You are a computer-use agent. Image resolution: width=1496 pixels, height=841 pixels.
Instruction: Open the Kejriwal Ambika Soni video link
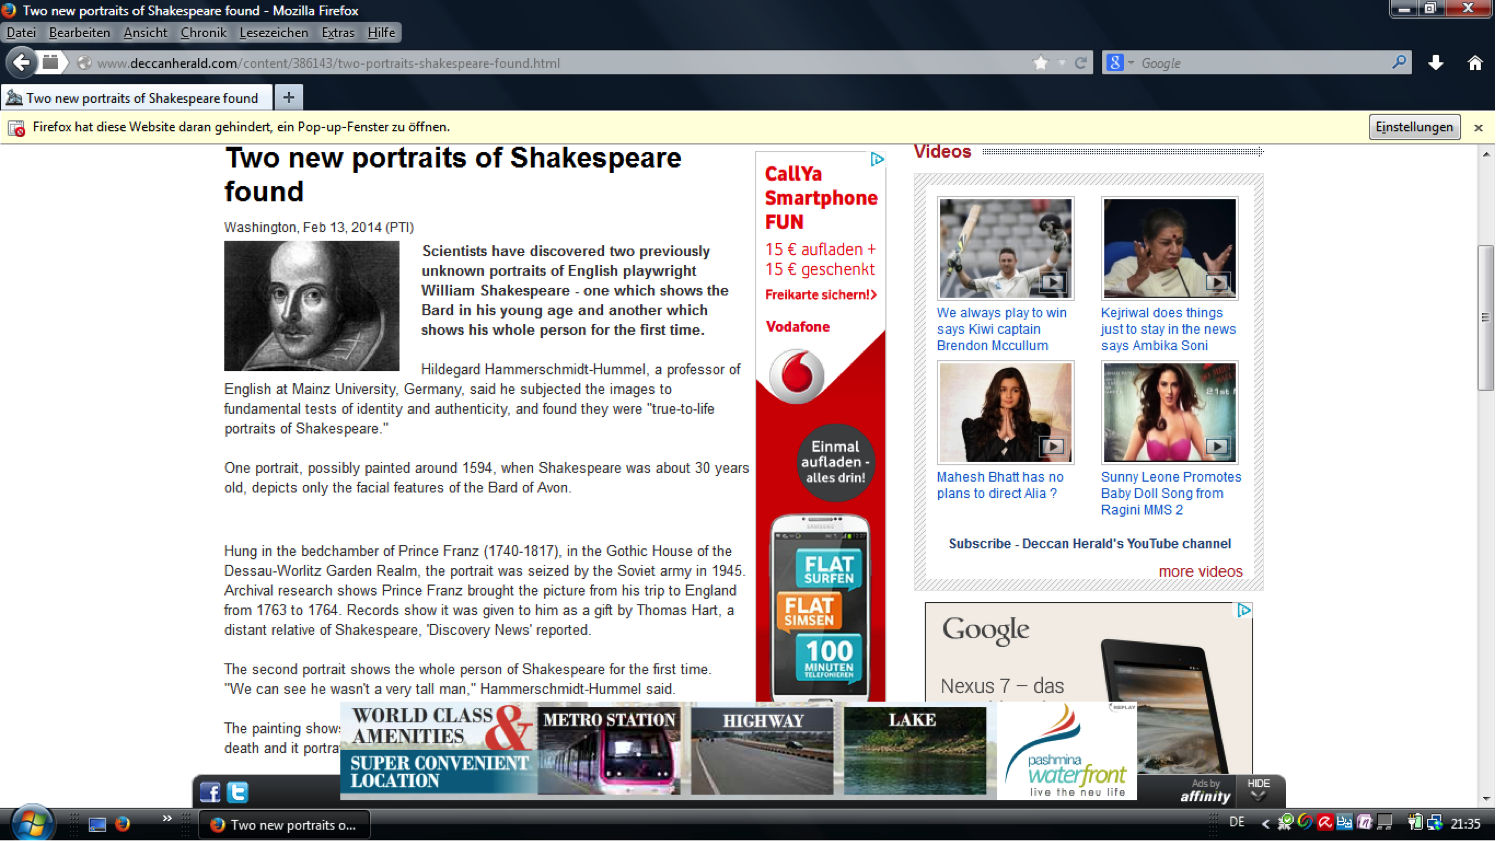coord(1168,329)
